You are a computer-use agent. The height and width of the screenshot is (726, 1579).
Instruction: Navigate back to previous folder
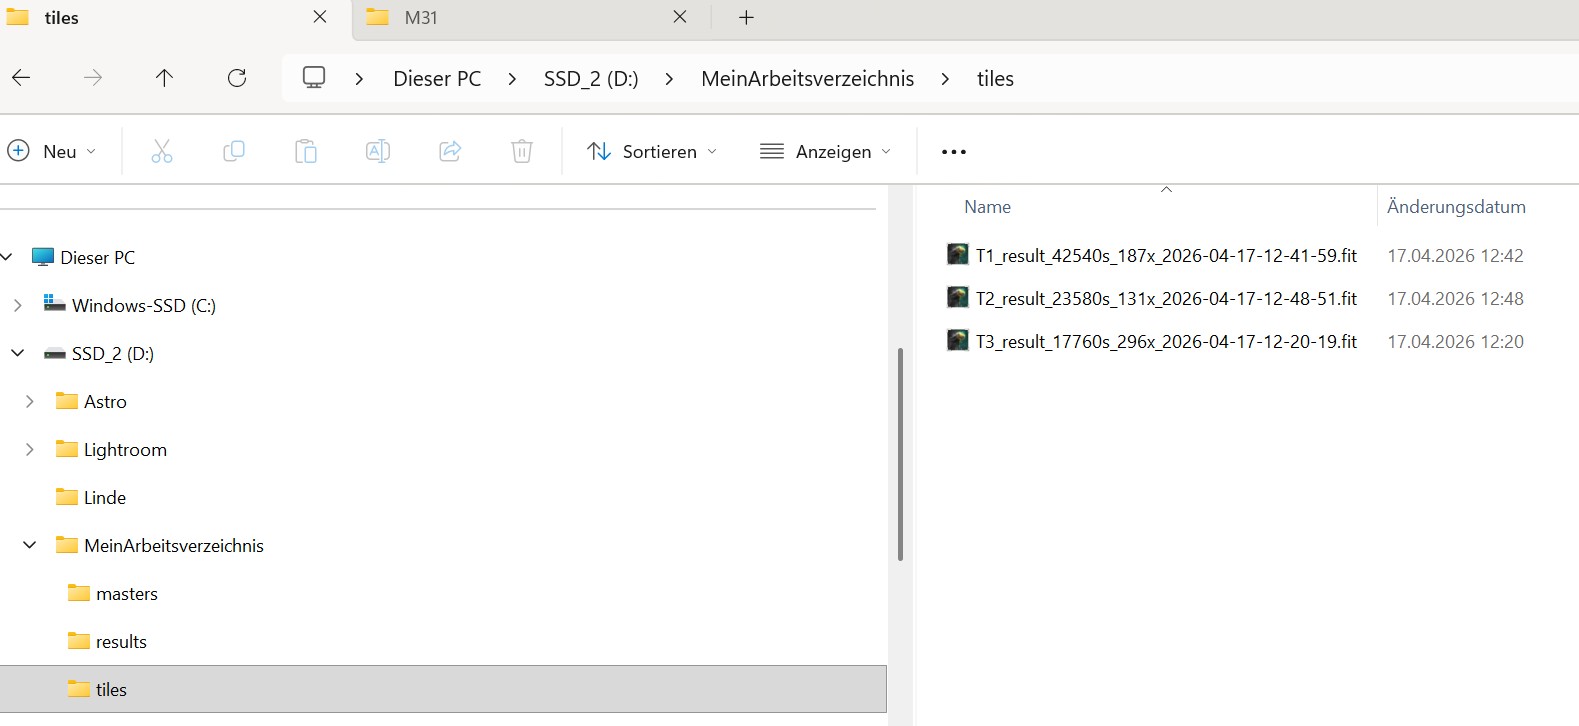pyautogui.click(x=21, y=78)
